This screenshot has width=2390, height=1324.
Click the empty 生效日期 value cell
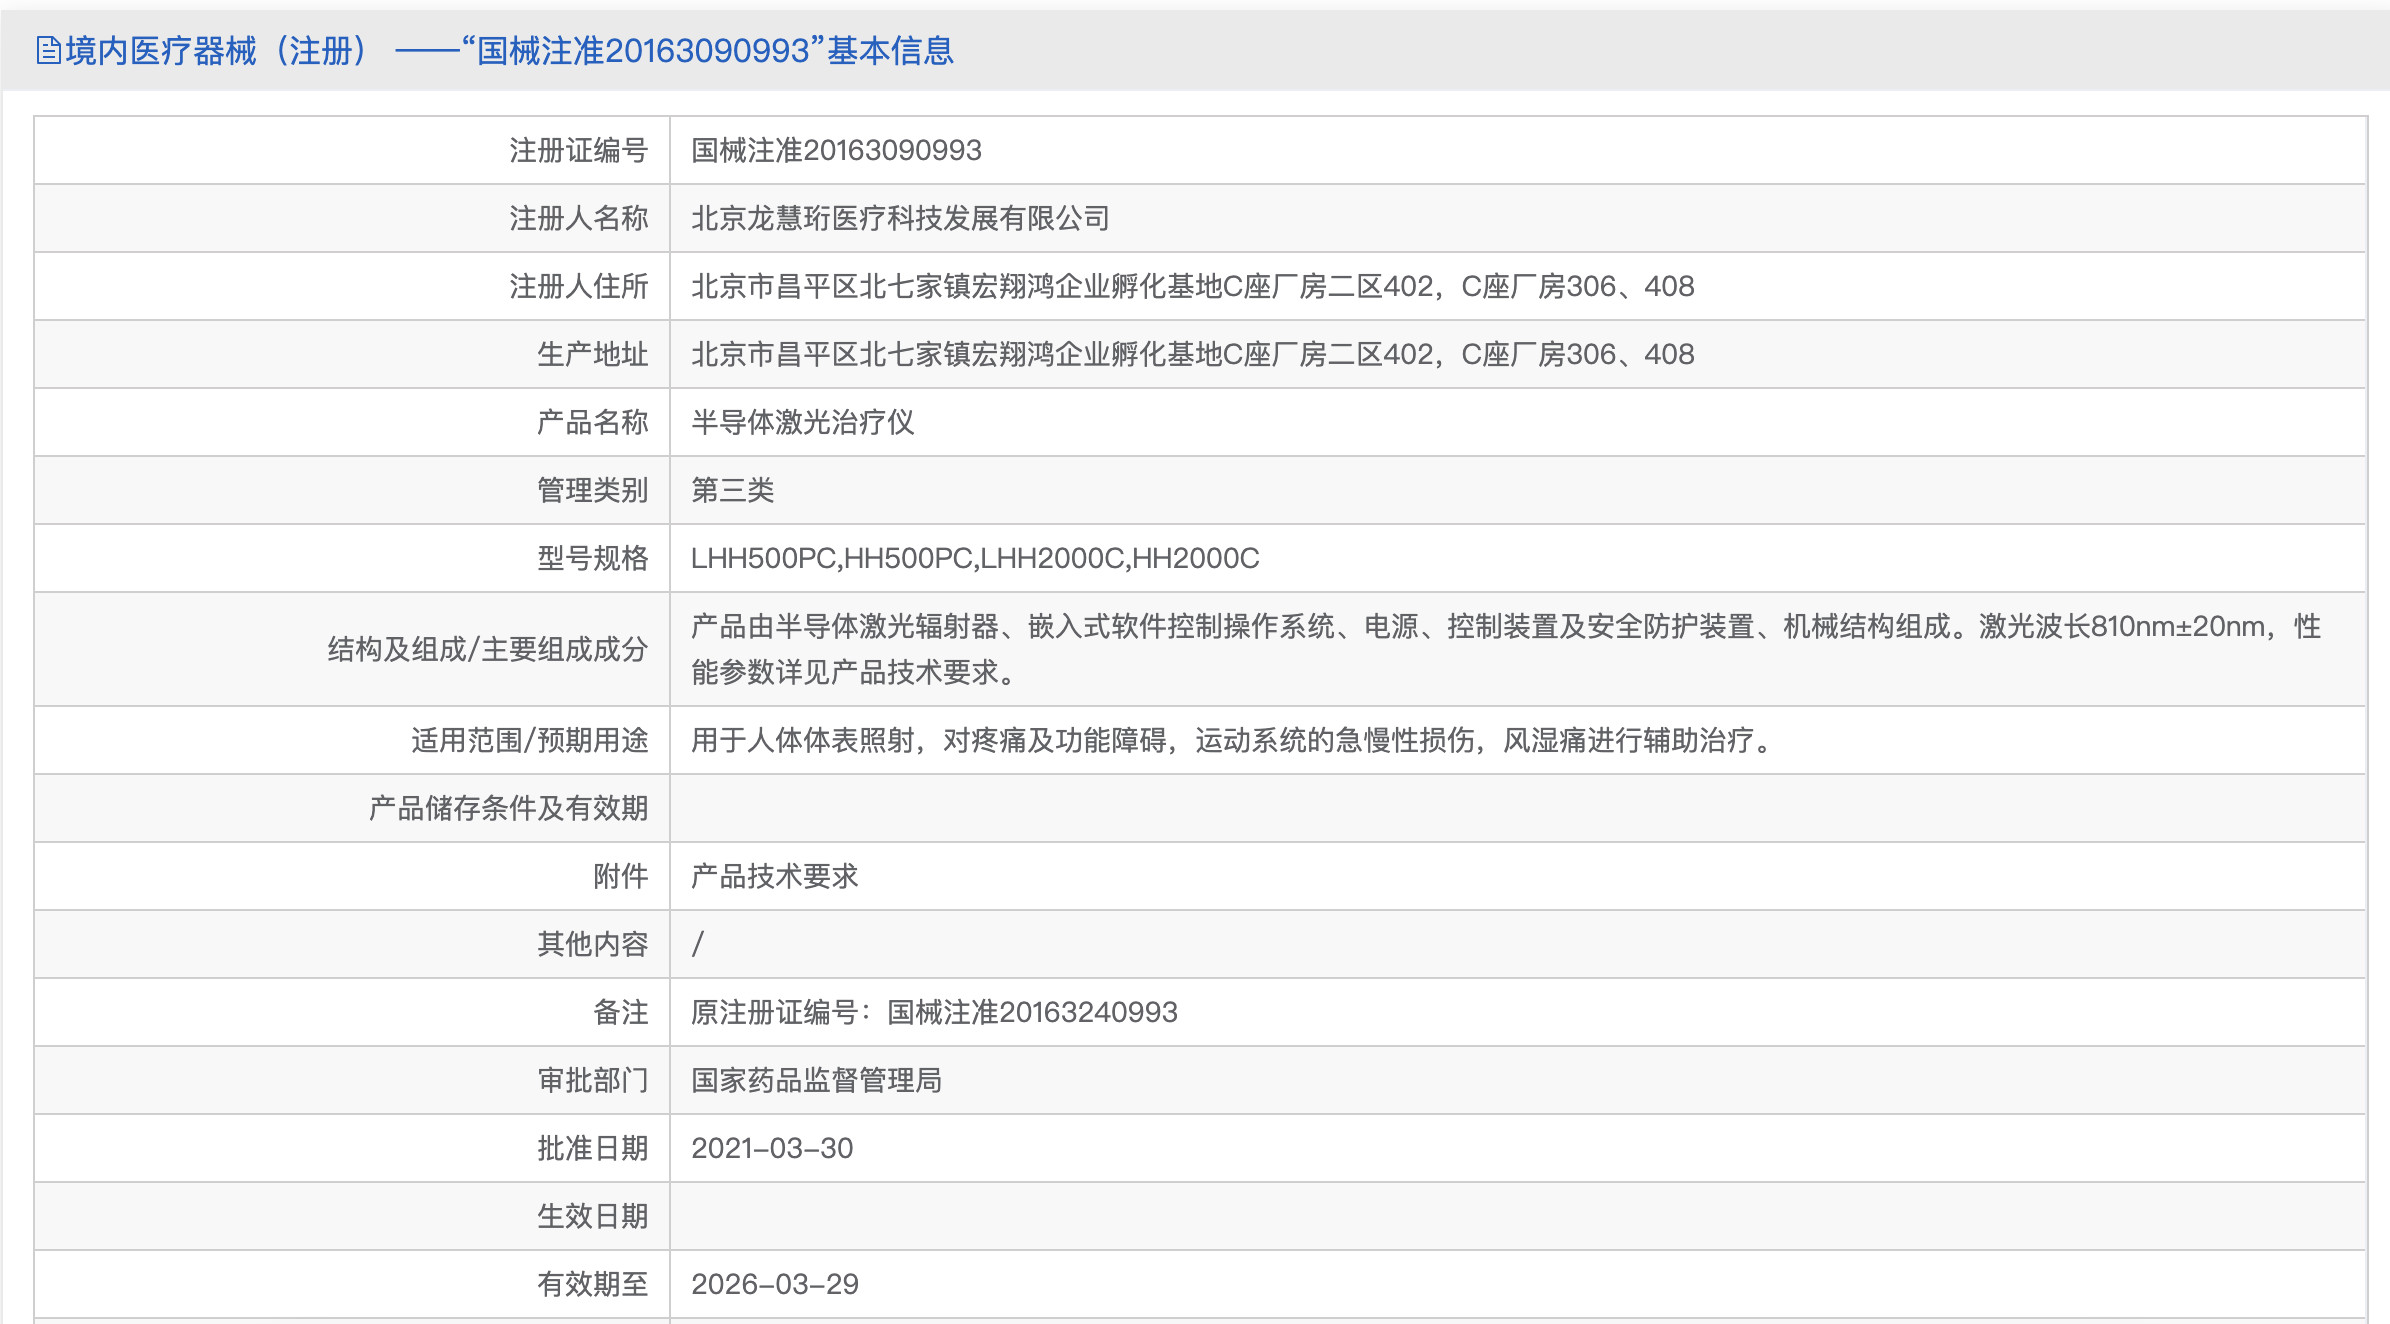click(1516, 1216)
